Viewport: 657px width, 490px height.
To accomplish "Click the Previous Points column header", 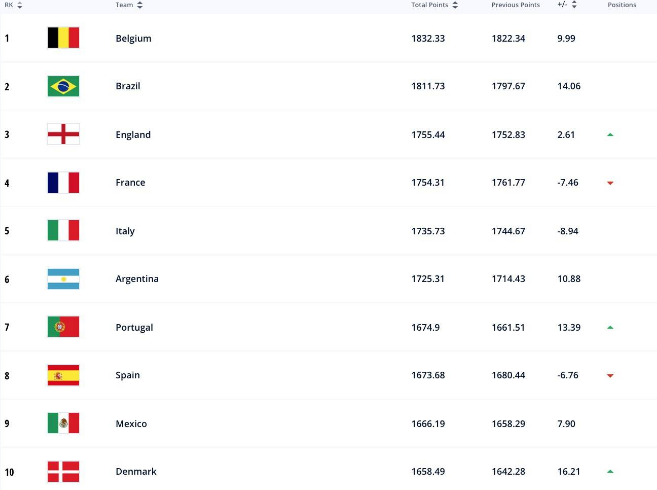I will click(x=515, y=5).
